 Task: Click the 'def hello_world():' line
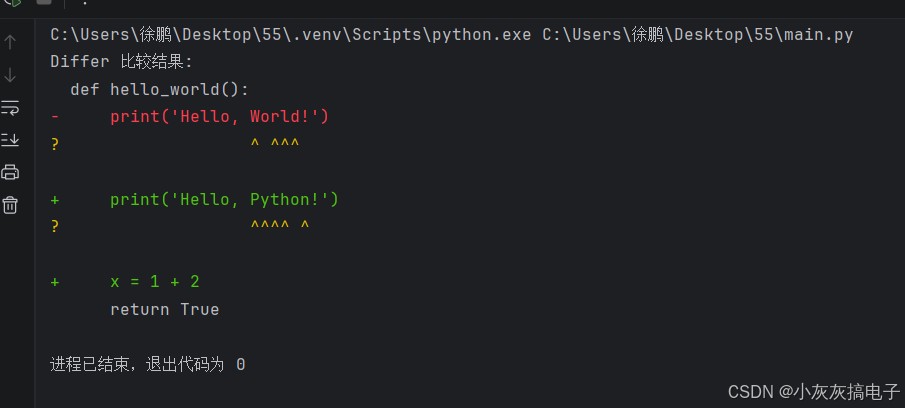pos(159,89)
